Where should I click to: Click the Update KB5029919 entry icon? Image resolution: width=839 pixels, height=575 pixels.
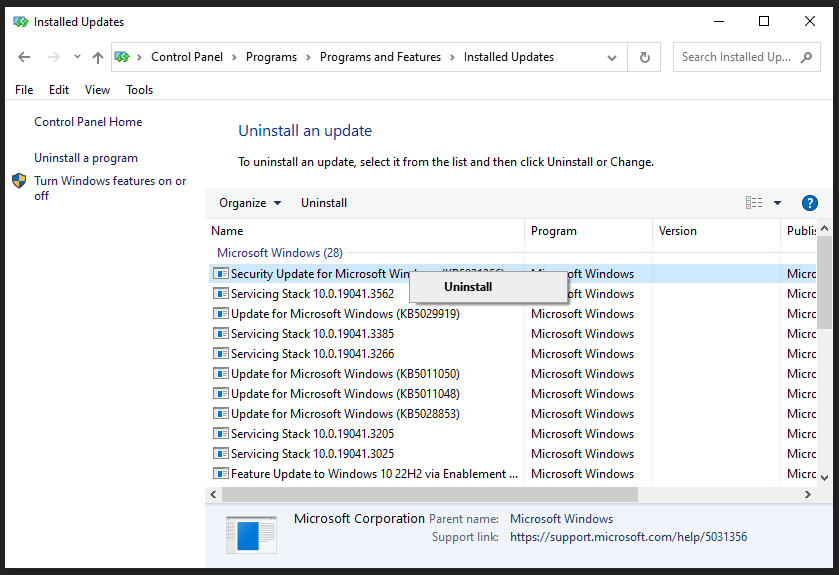click(x=221, y=314)
